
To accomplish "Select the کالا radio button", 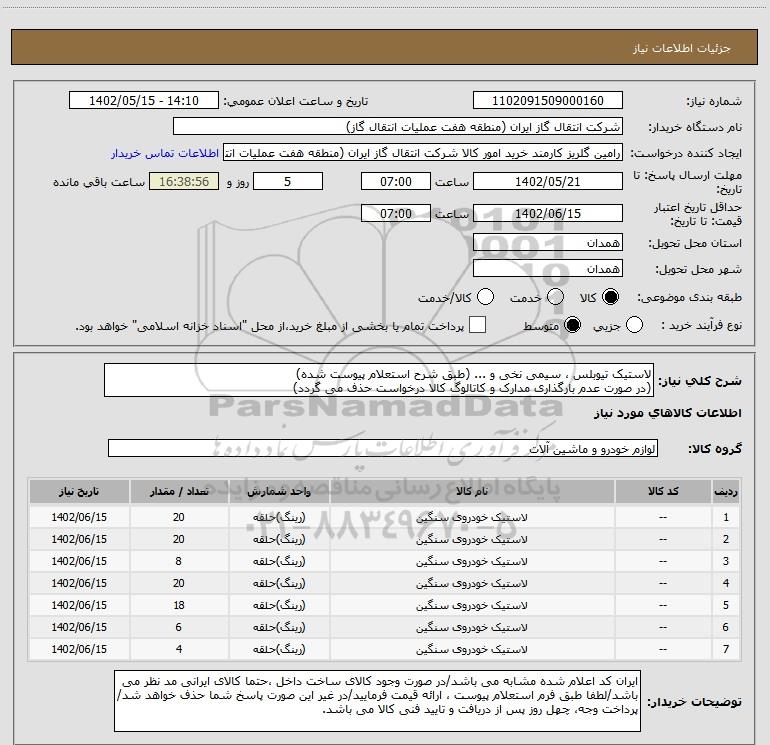I will point(610,297).
